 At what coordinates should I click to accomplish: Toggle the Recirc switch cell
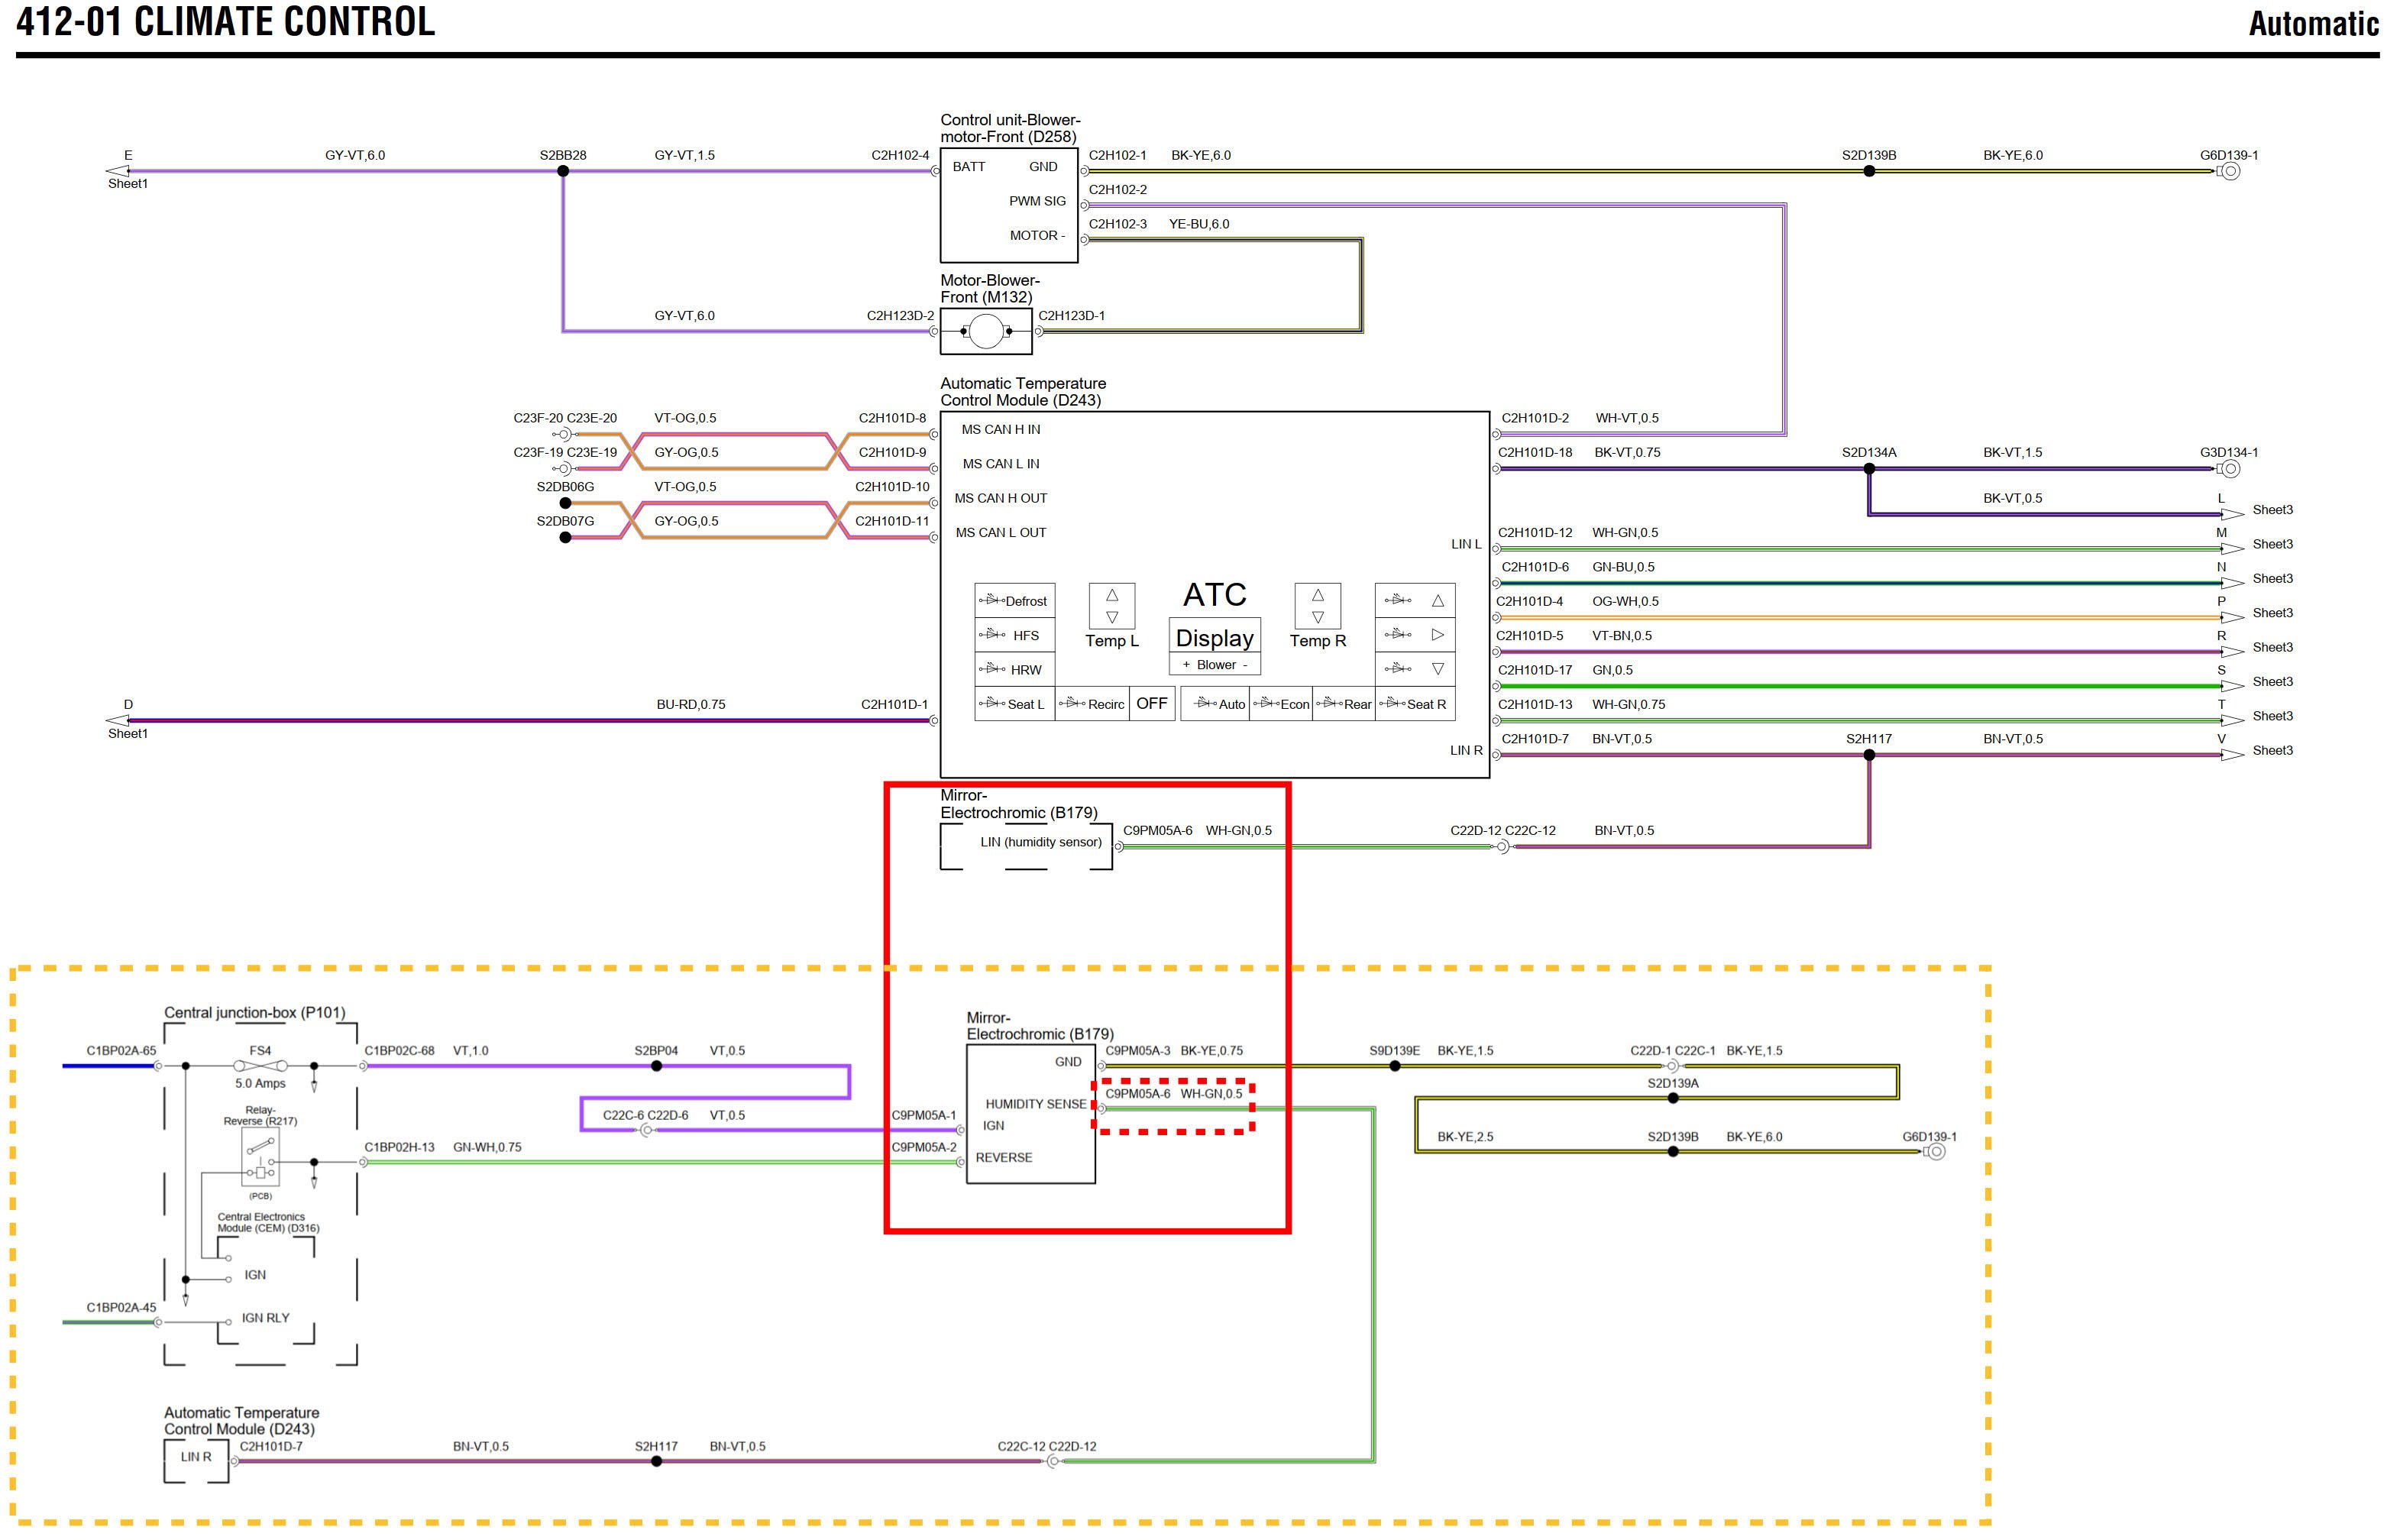pos(1092,704)
